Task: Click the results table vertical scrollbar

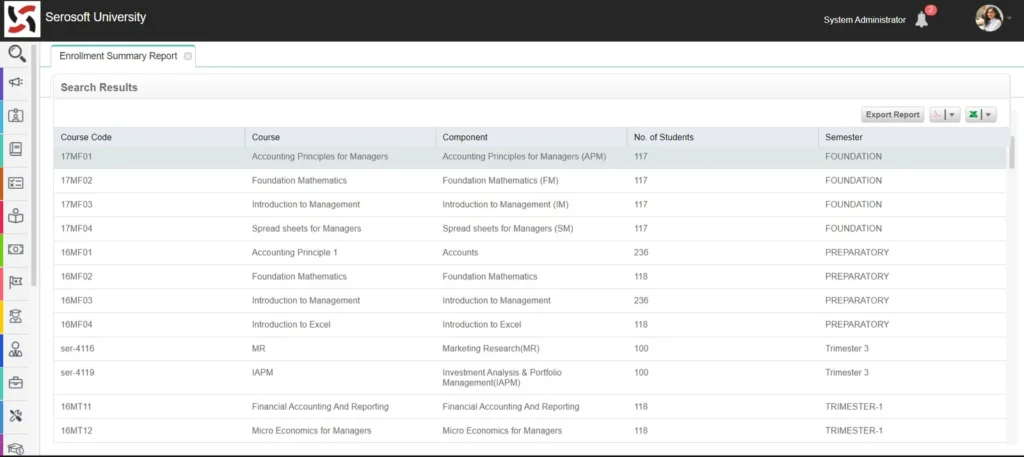Action: tap(1012, 155)
